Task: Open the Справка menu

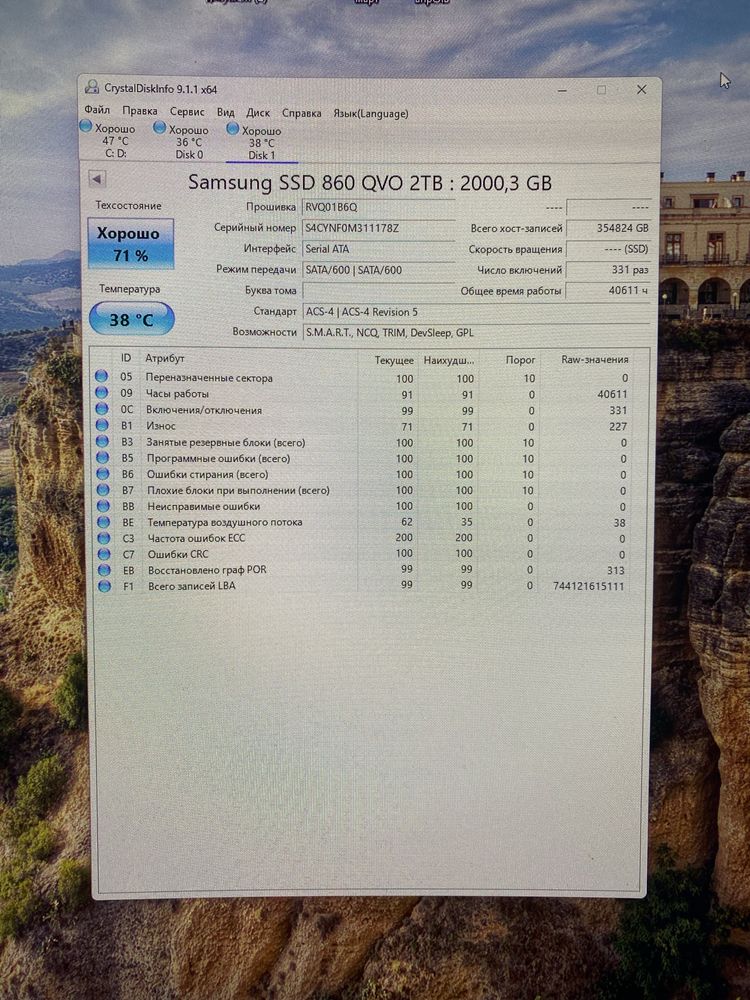Action: (301, 114)
